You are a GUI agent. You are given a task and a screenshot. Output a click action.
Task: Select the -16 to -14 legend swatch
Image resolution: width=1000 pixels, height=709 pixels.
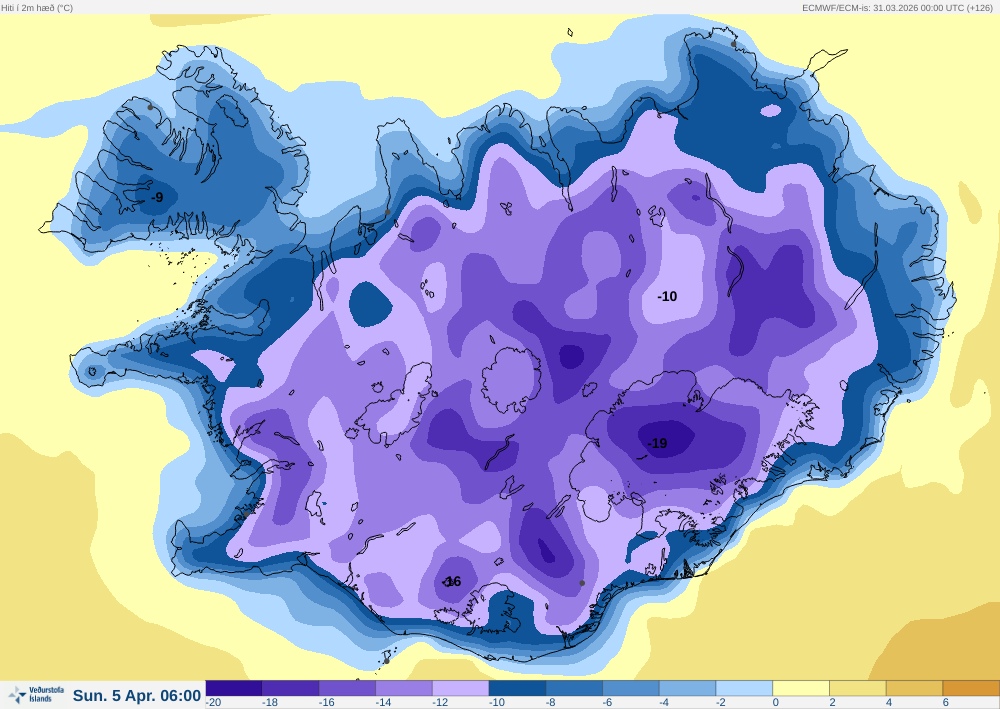[x=348, y=688]
